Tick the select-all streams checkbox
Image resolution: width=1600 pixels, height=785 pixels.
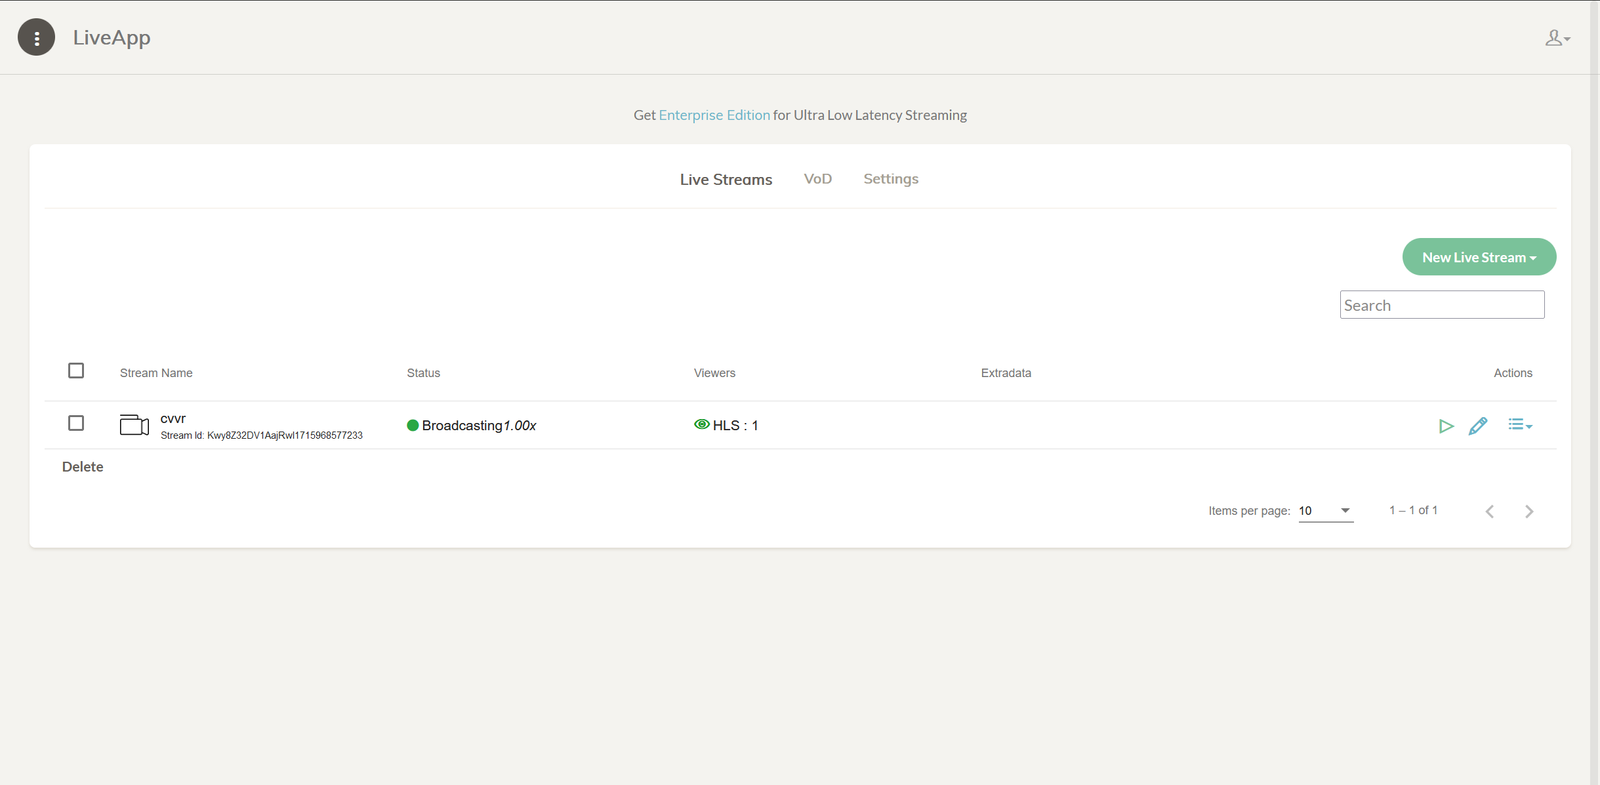(76, 371)
